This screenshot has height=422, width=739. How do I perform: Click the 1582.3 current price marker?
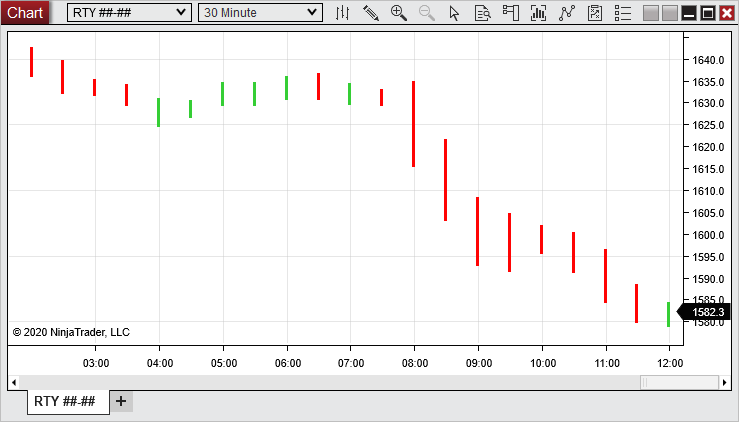(x=708, y=313)
